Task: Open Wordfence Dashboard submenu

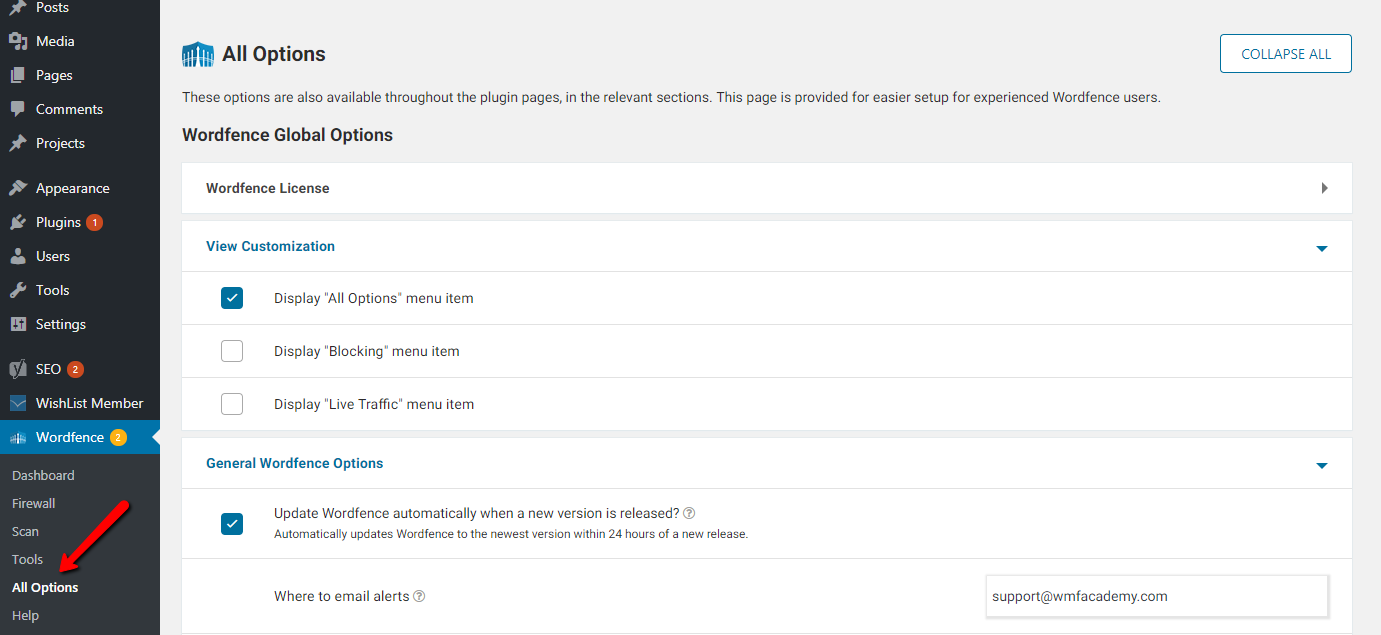Action: click(43, 475)
